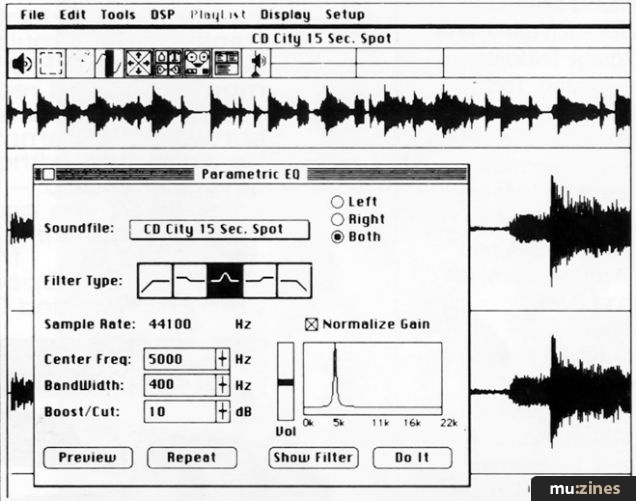The width and height of the screenshot is (636, 501).
Task: Click the Parametric EQ title bar
Action: [251, 174]
